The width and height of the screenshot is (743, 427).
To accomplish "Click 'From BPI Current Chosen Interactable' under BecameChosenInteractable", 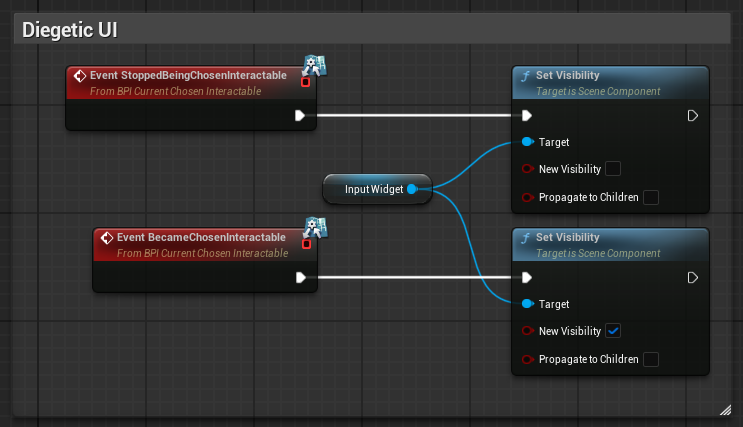I will pos(202,253).
